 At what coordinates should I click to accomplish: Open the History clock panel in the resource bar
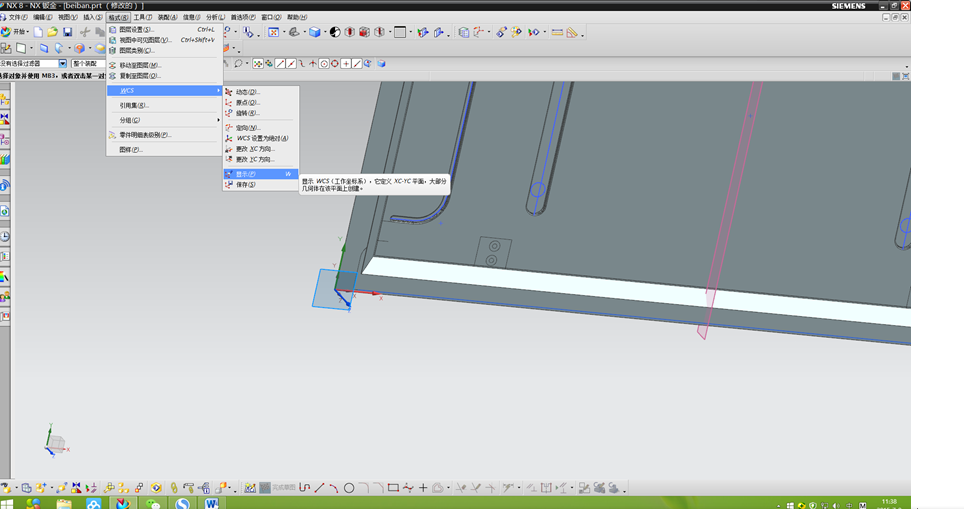[5, 236]
